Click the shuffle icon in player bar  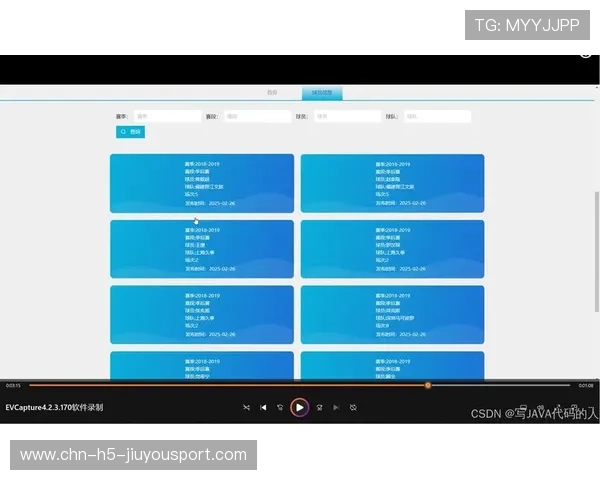point(247,407)
